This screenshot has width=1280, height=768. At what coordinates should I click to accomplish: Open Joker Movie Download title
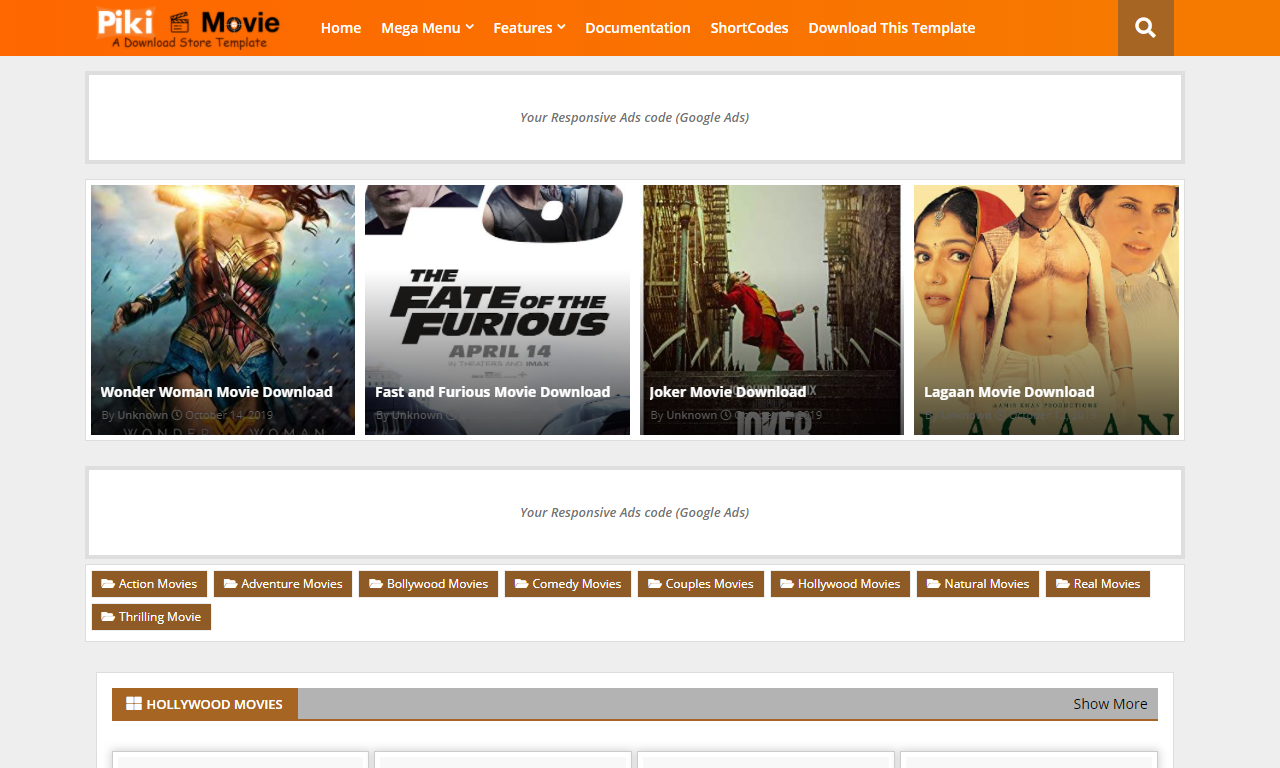(x=728, y=392)
